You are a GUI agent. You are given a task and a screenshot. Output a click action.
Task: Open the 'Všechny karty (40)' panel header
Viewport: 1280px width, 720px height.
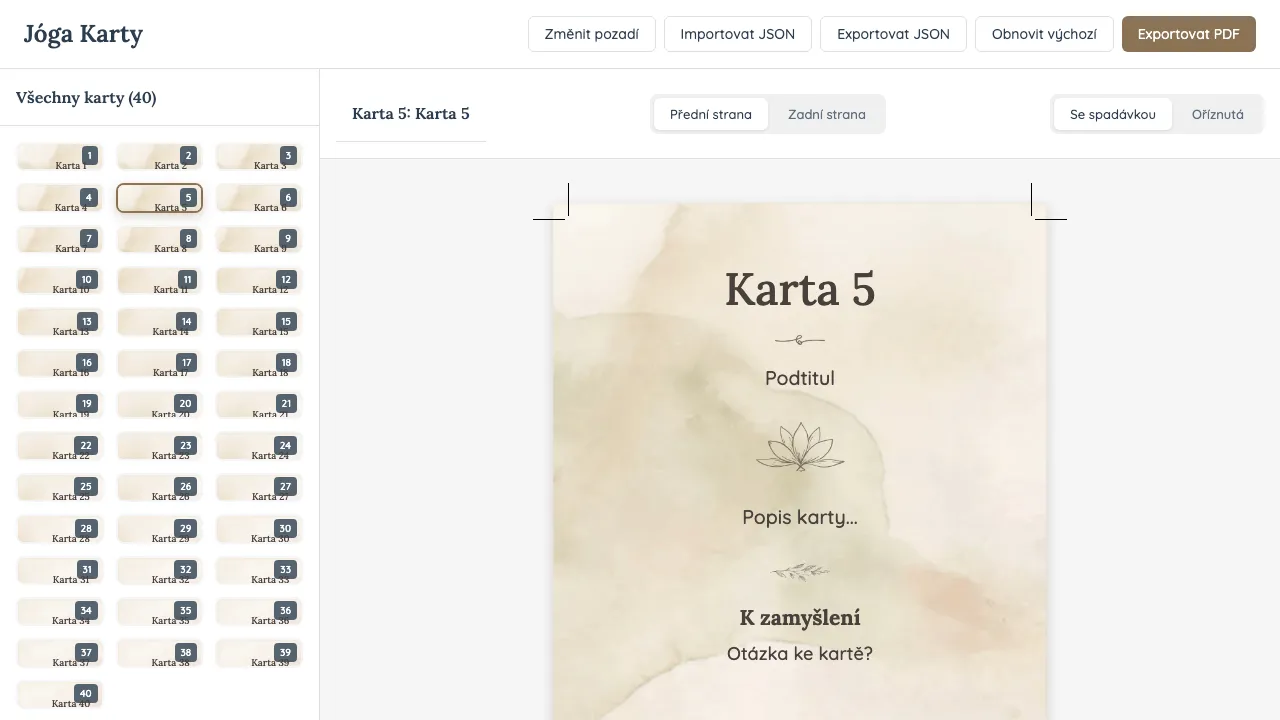(x=85, y=97)
